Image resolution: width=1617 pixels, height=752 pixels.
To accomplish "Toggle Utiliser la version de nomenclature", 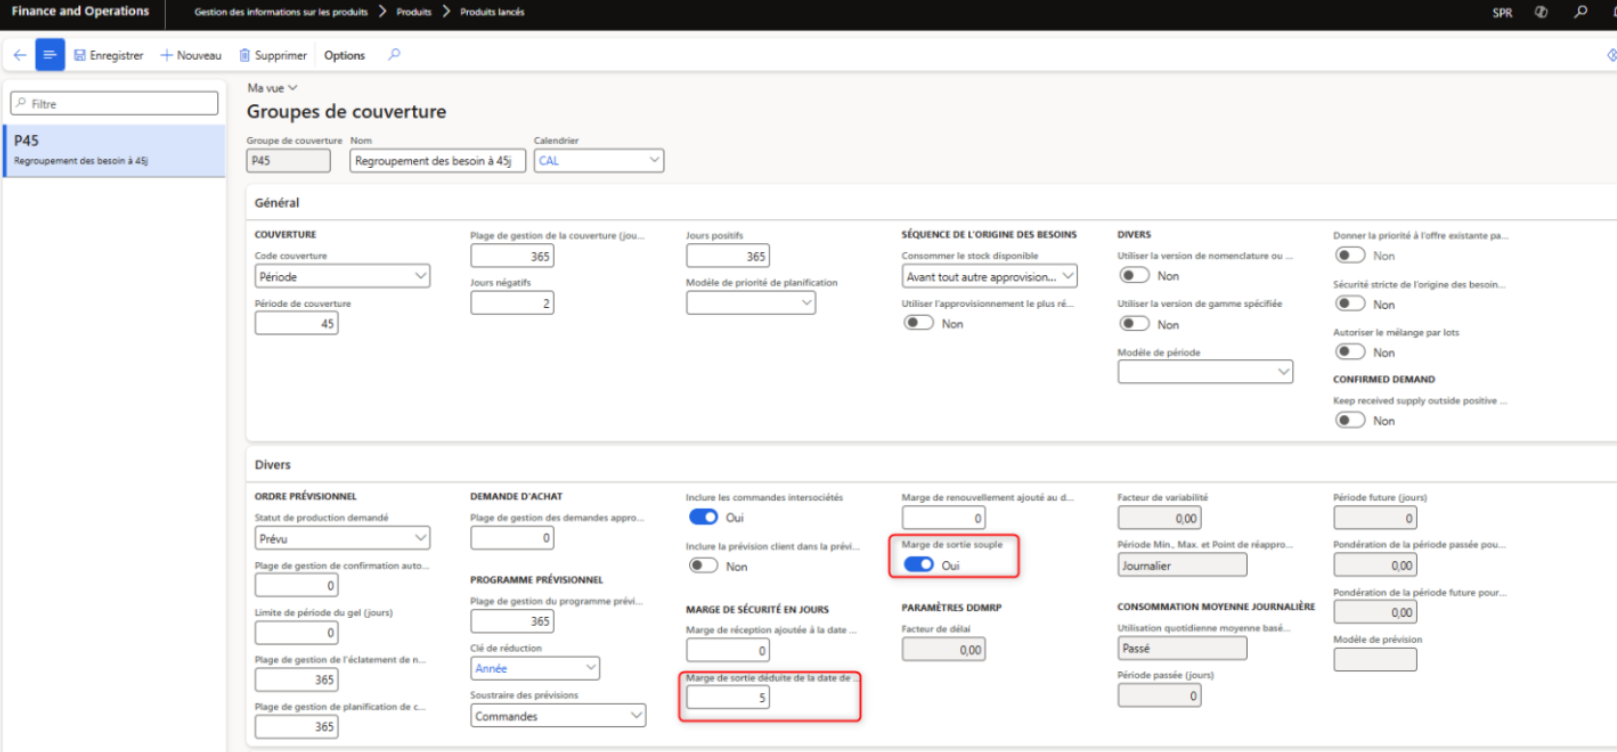I will click(x=1134, y=275).
